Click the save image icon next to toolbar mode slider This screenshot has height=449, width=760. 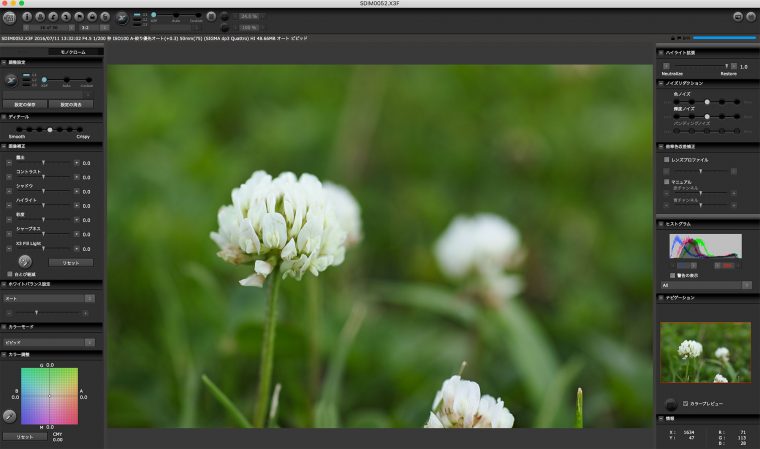point(211,16)
